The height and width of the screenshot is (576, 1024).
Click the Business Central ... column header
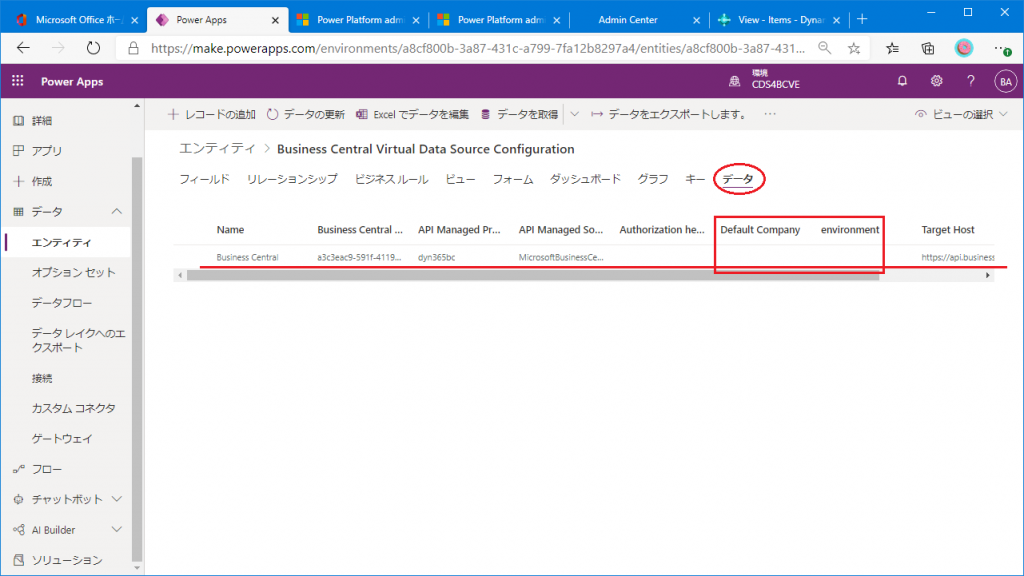pyautogui.click(x=360, y=230)
